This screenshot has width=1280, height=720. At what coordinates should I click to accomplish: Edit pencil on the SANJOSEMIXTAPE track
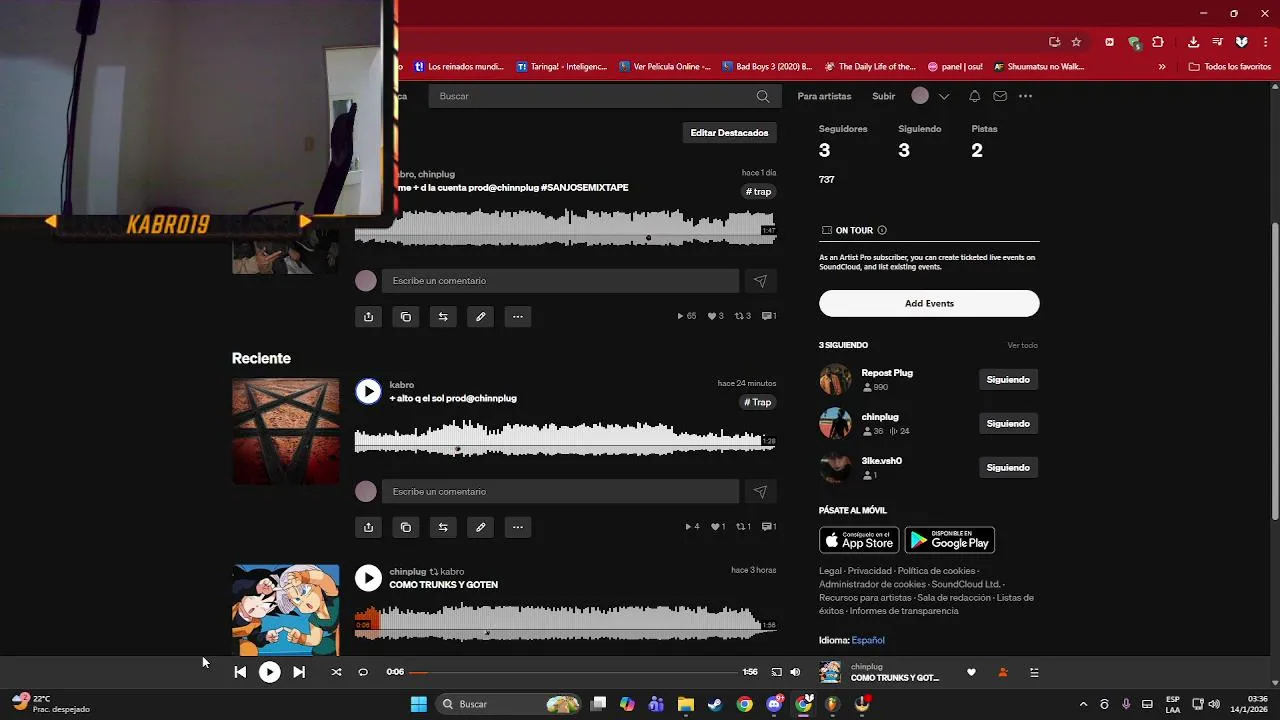coord(480,316)
